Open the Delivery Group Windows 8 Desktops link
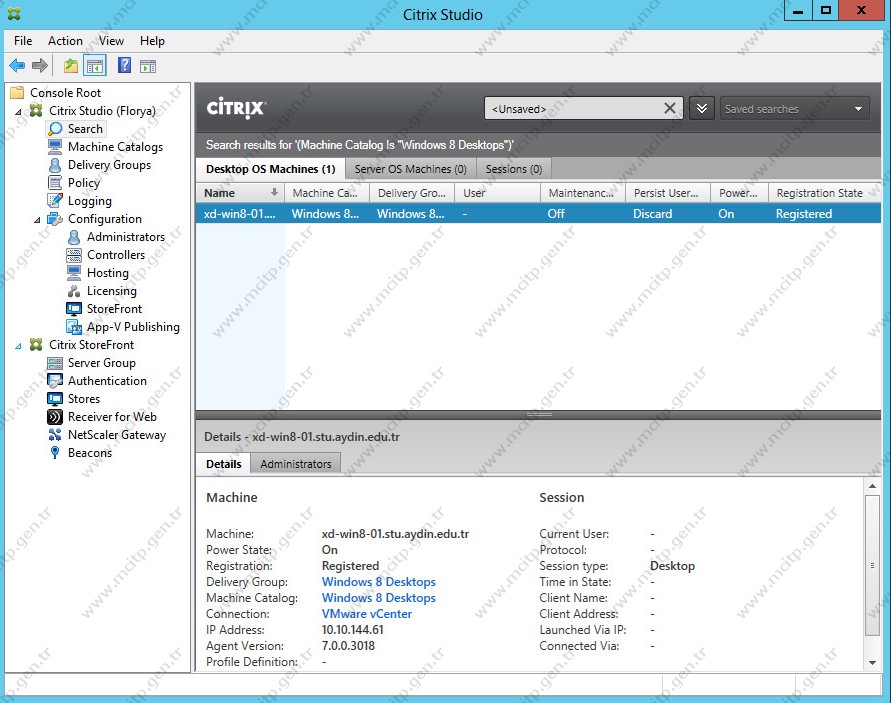Screen dimensions: 891x703 [x=378, y=582]
